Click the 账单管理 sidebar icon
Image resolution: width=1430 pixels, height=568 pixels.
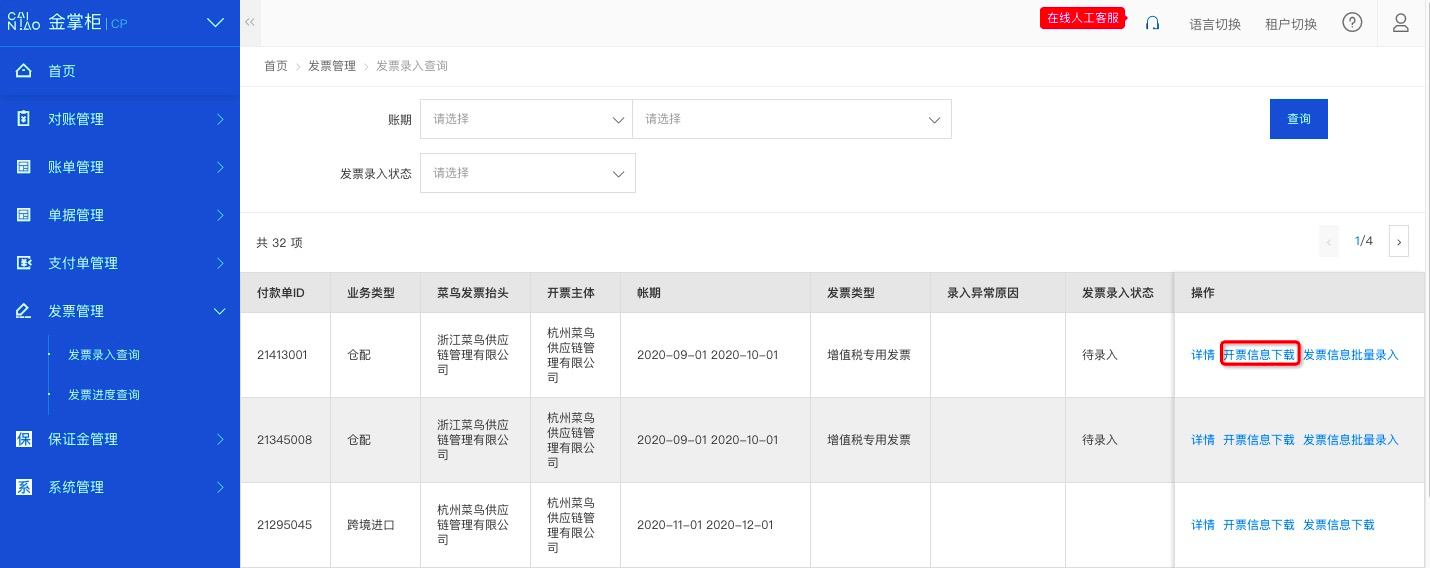coord(24,167)
